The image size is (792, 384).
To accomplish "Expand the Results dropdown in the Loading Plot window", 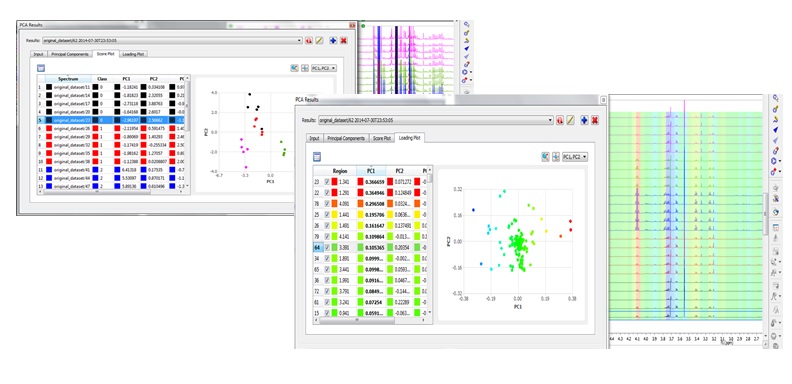I will click(x=436, y=120).
